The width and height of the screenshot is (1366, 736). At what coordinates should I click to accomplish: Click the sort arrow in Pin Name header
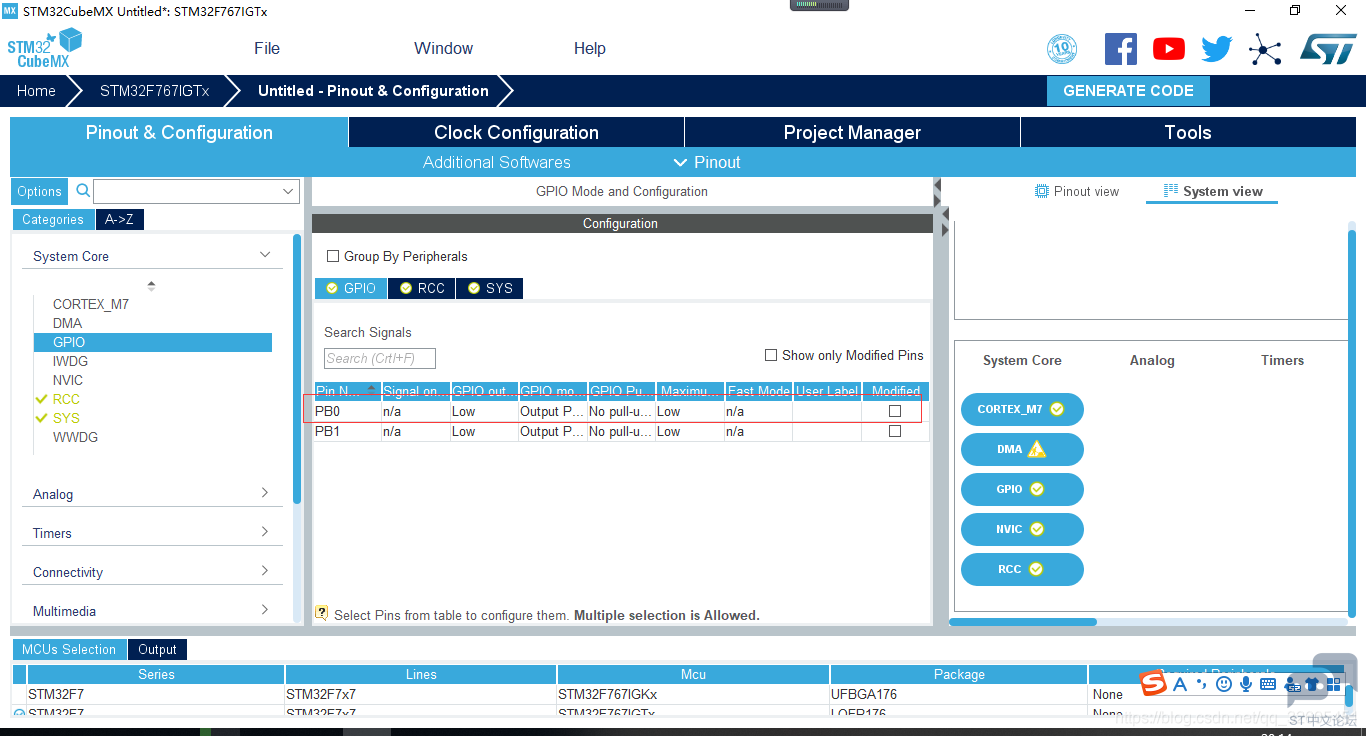click(372, 388)
